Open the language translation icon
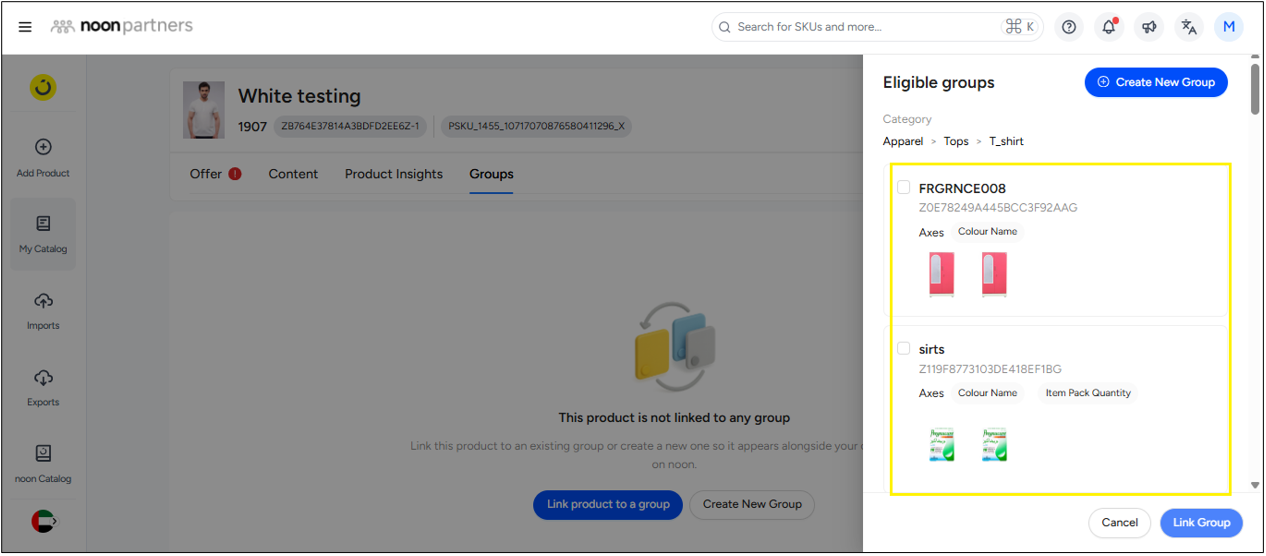 click(1188, 27)
